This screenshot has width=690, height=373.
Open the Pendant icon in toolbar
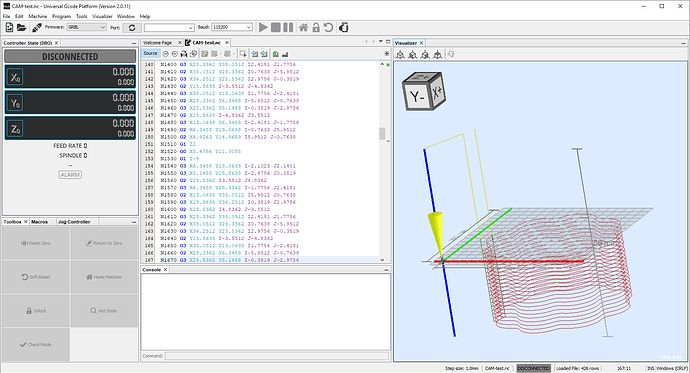344,27
